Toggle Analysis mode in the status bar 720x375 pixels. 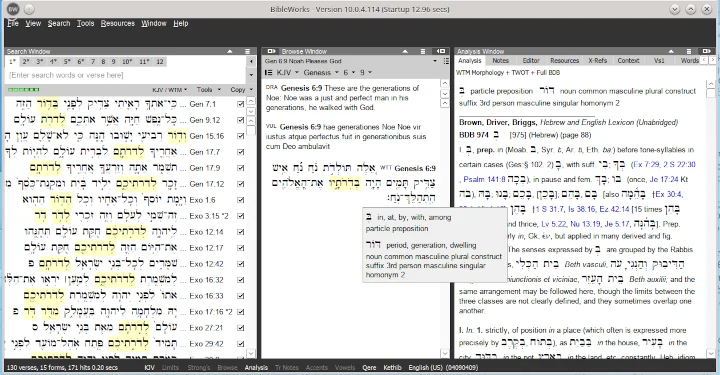[x=256, y=368]
